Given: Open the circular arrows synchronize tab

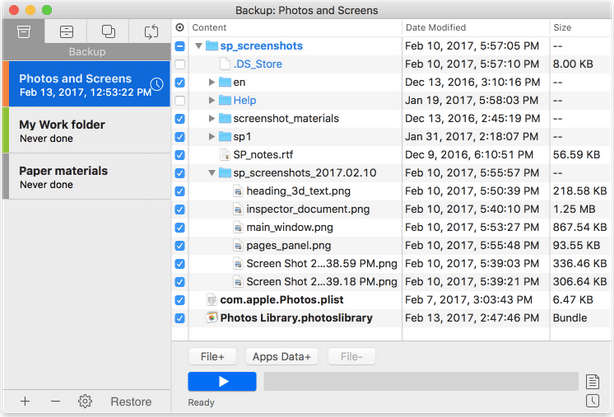Looking at the screenshot, I should pos(151,32).
